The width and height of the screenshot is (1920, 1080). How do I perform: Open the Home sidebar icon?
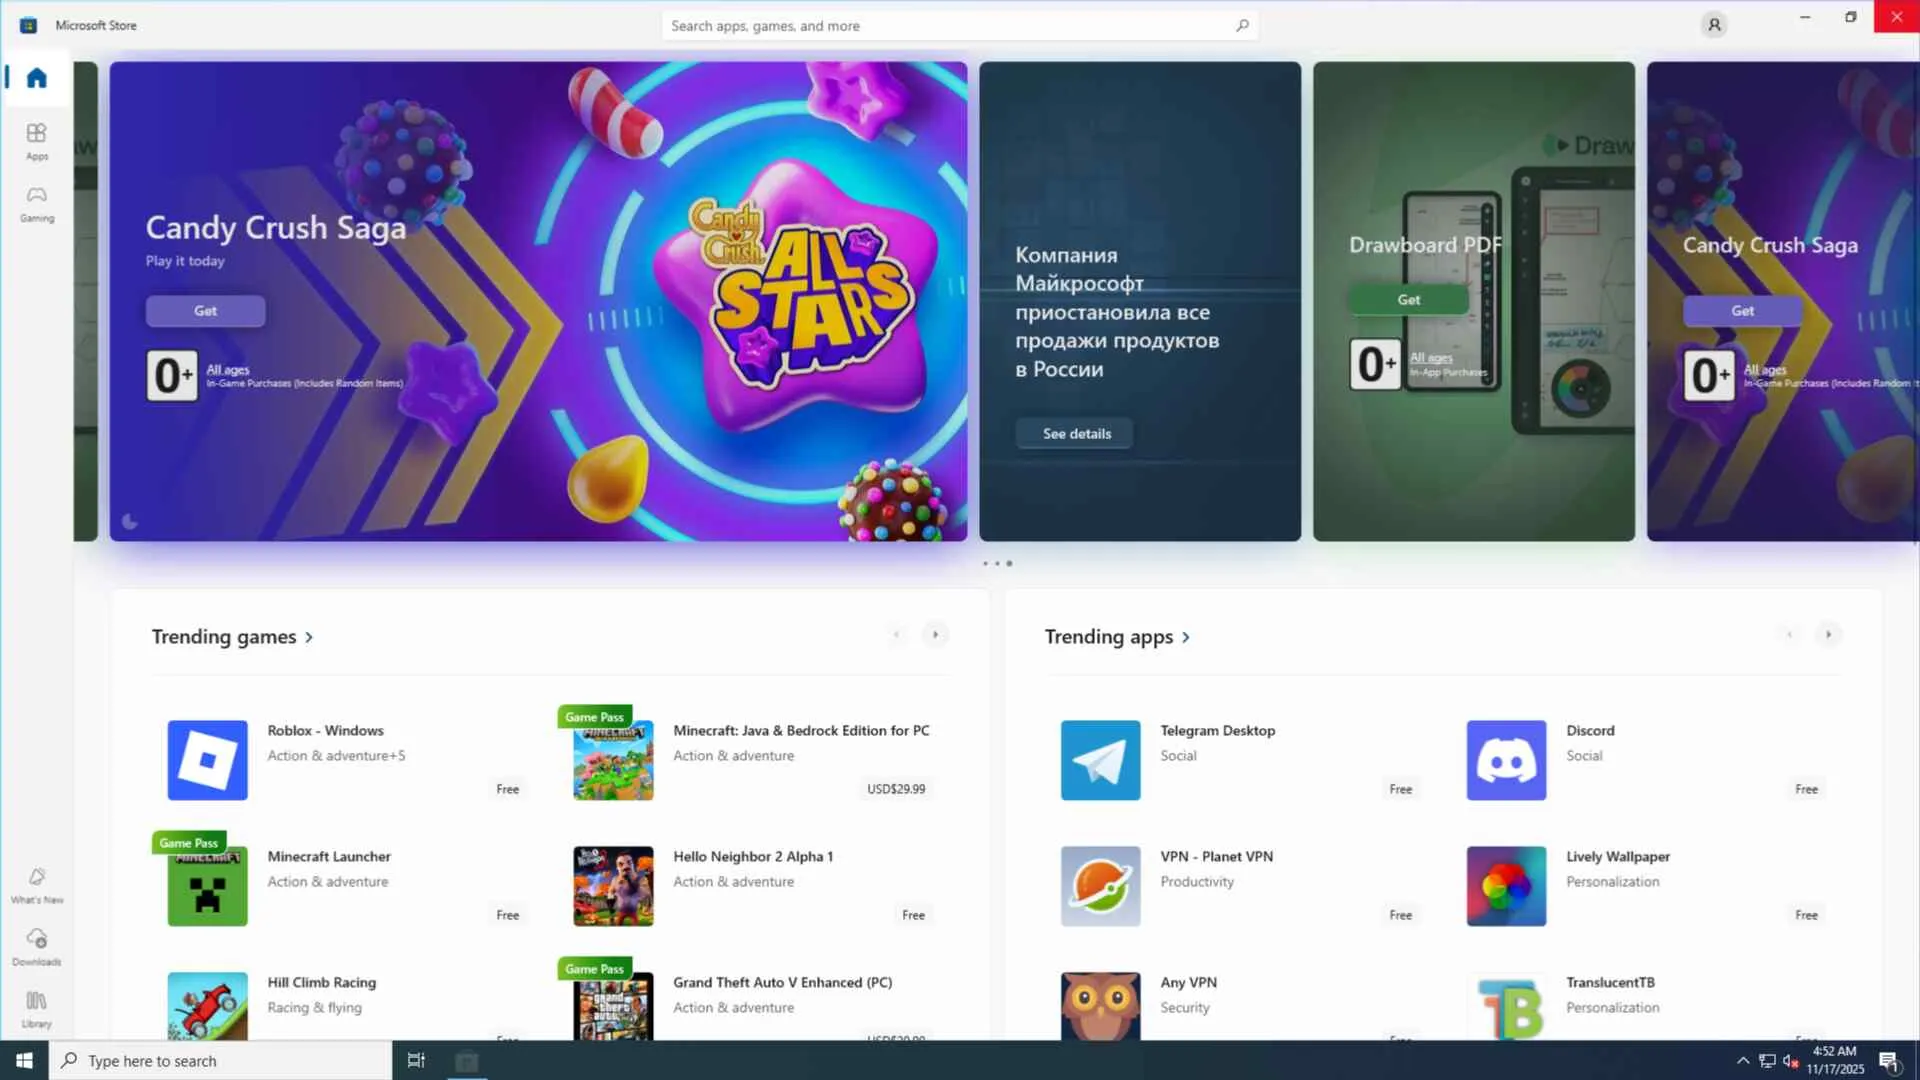(x=37, y=78)
